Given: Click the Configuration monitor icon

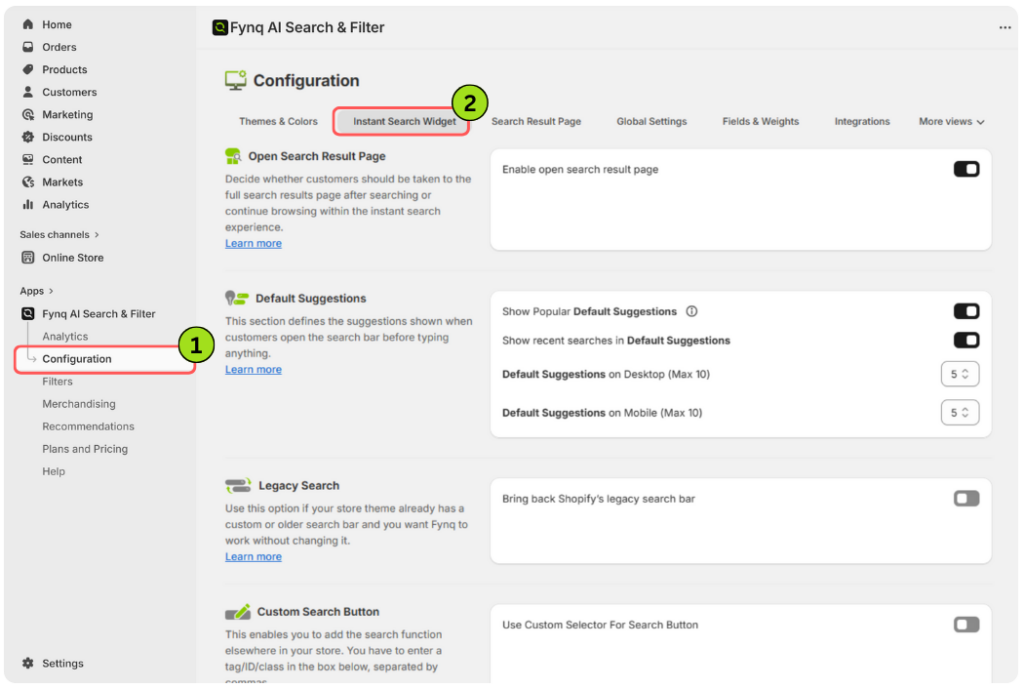Looking at the screenshot, I should [x=235, y=80].
